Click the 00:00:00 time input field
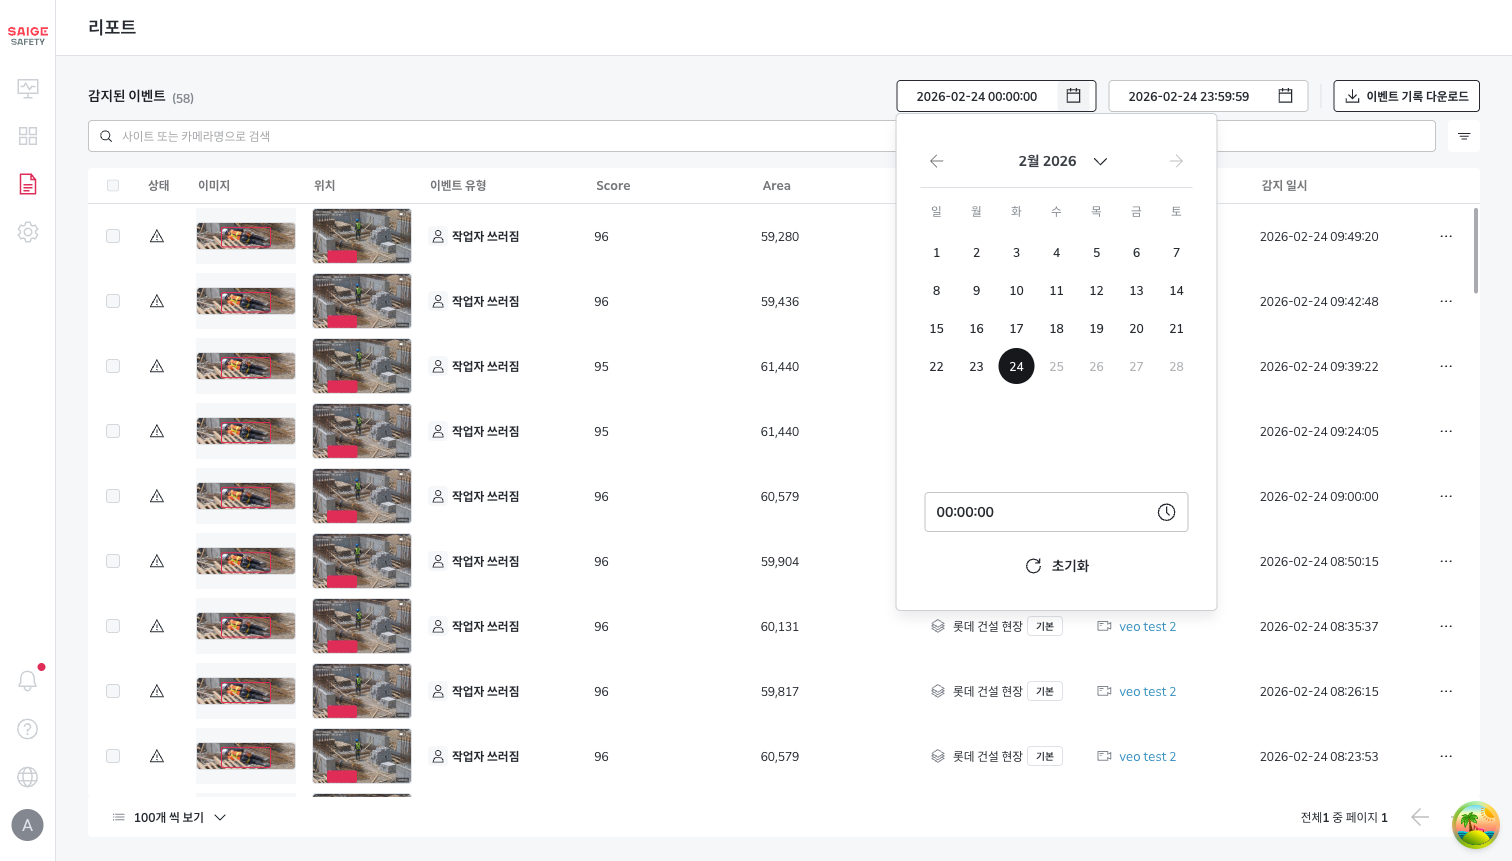This screenshot has height=861, width=1512. (1056, 512)
